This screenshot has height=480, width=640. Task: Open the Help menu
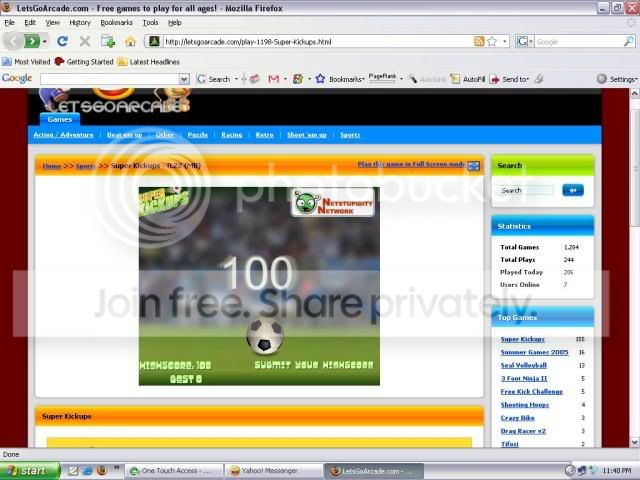(x=175, y=22)
